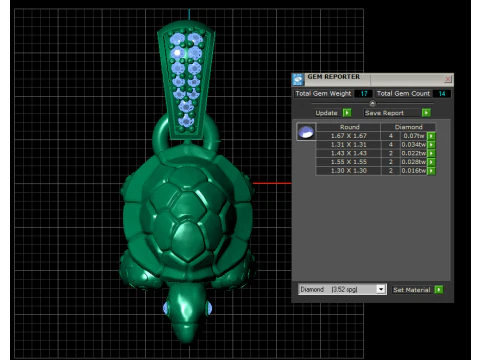480x360 pixels.
Task: Select the 1.43 X 1.43 size cell
Action: click(x=348, y=153)
